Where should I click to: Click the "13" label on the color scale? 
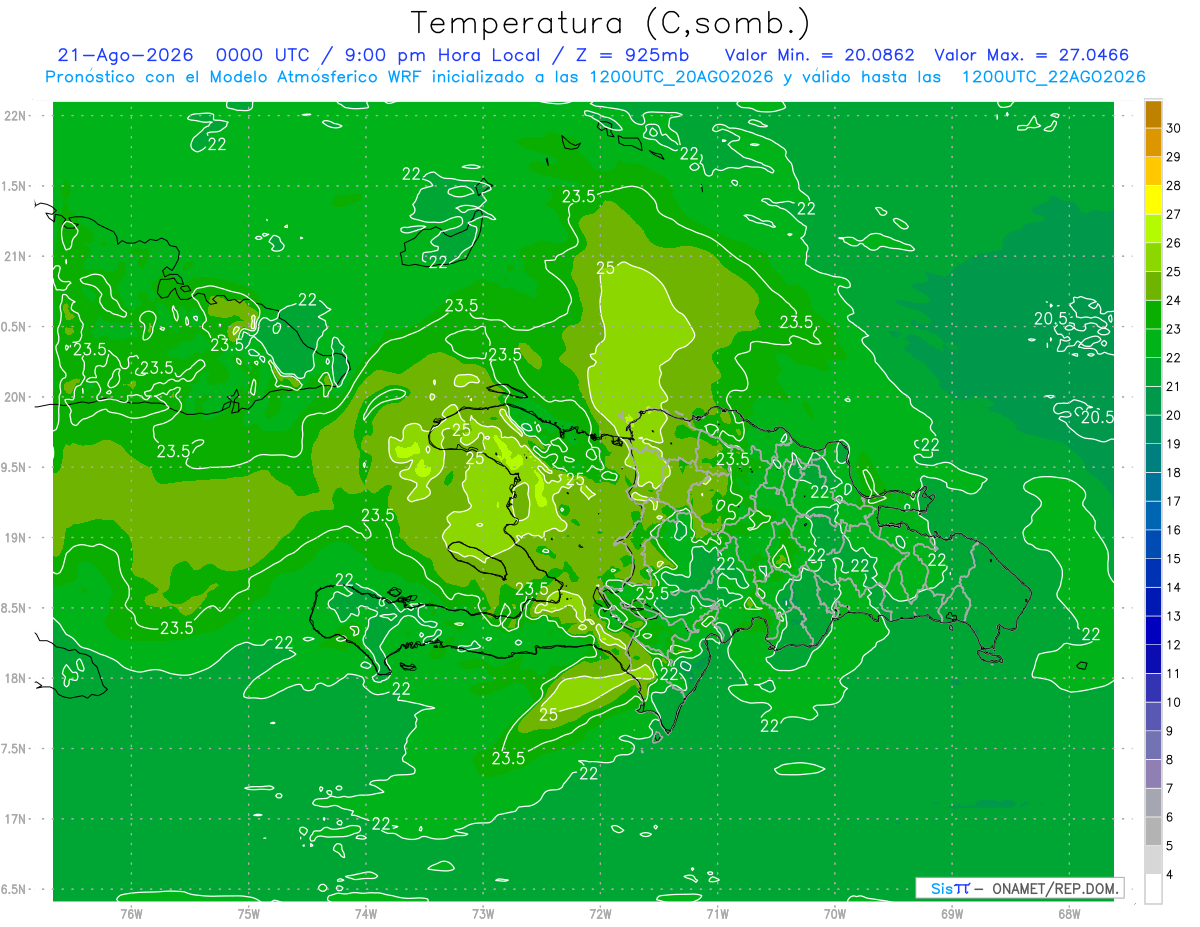pos(1174,616)
